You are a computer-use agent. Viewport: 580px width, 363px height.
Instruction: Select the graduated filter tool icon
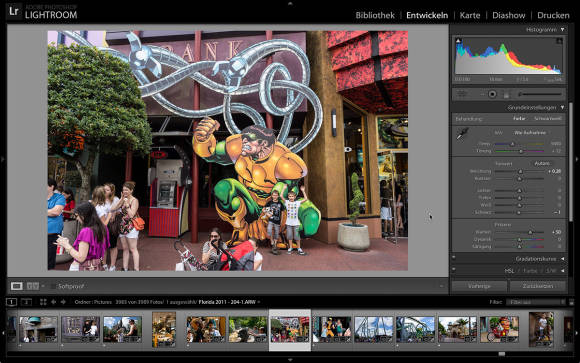[x=506, y=95]
